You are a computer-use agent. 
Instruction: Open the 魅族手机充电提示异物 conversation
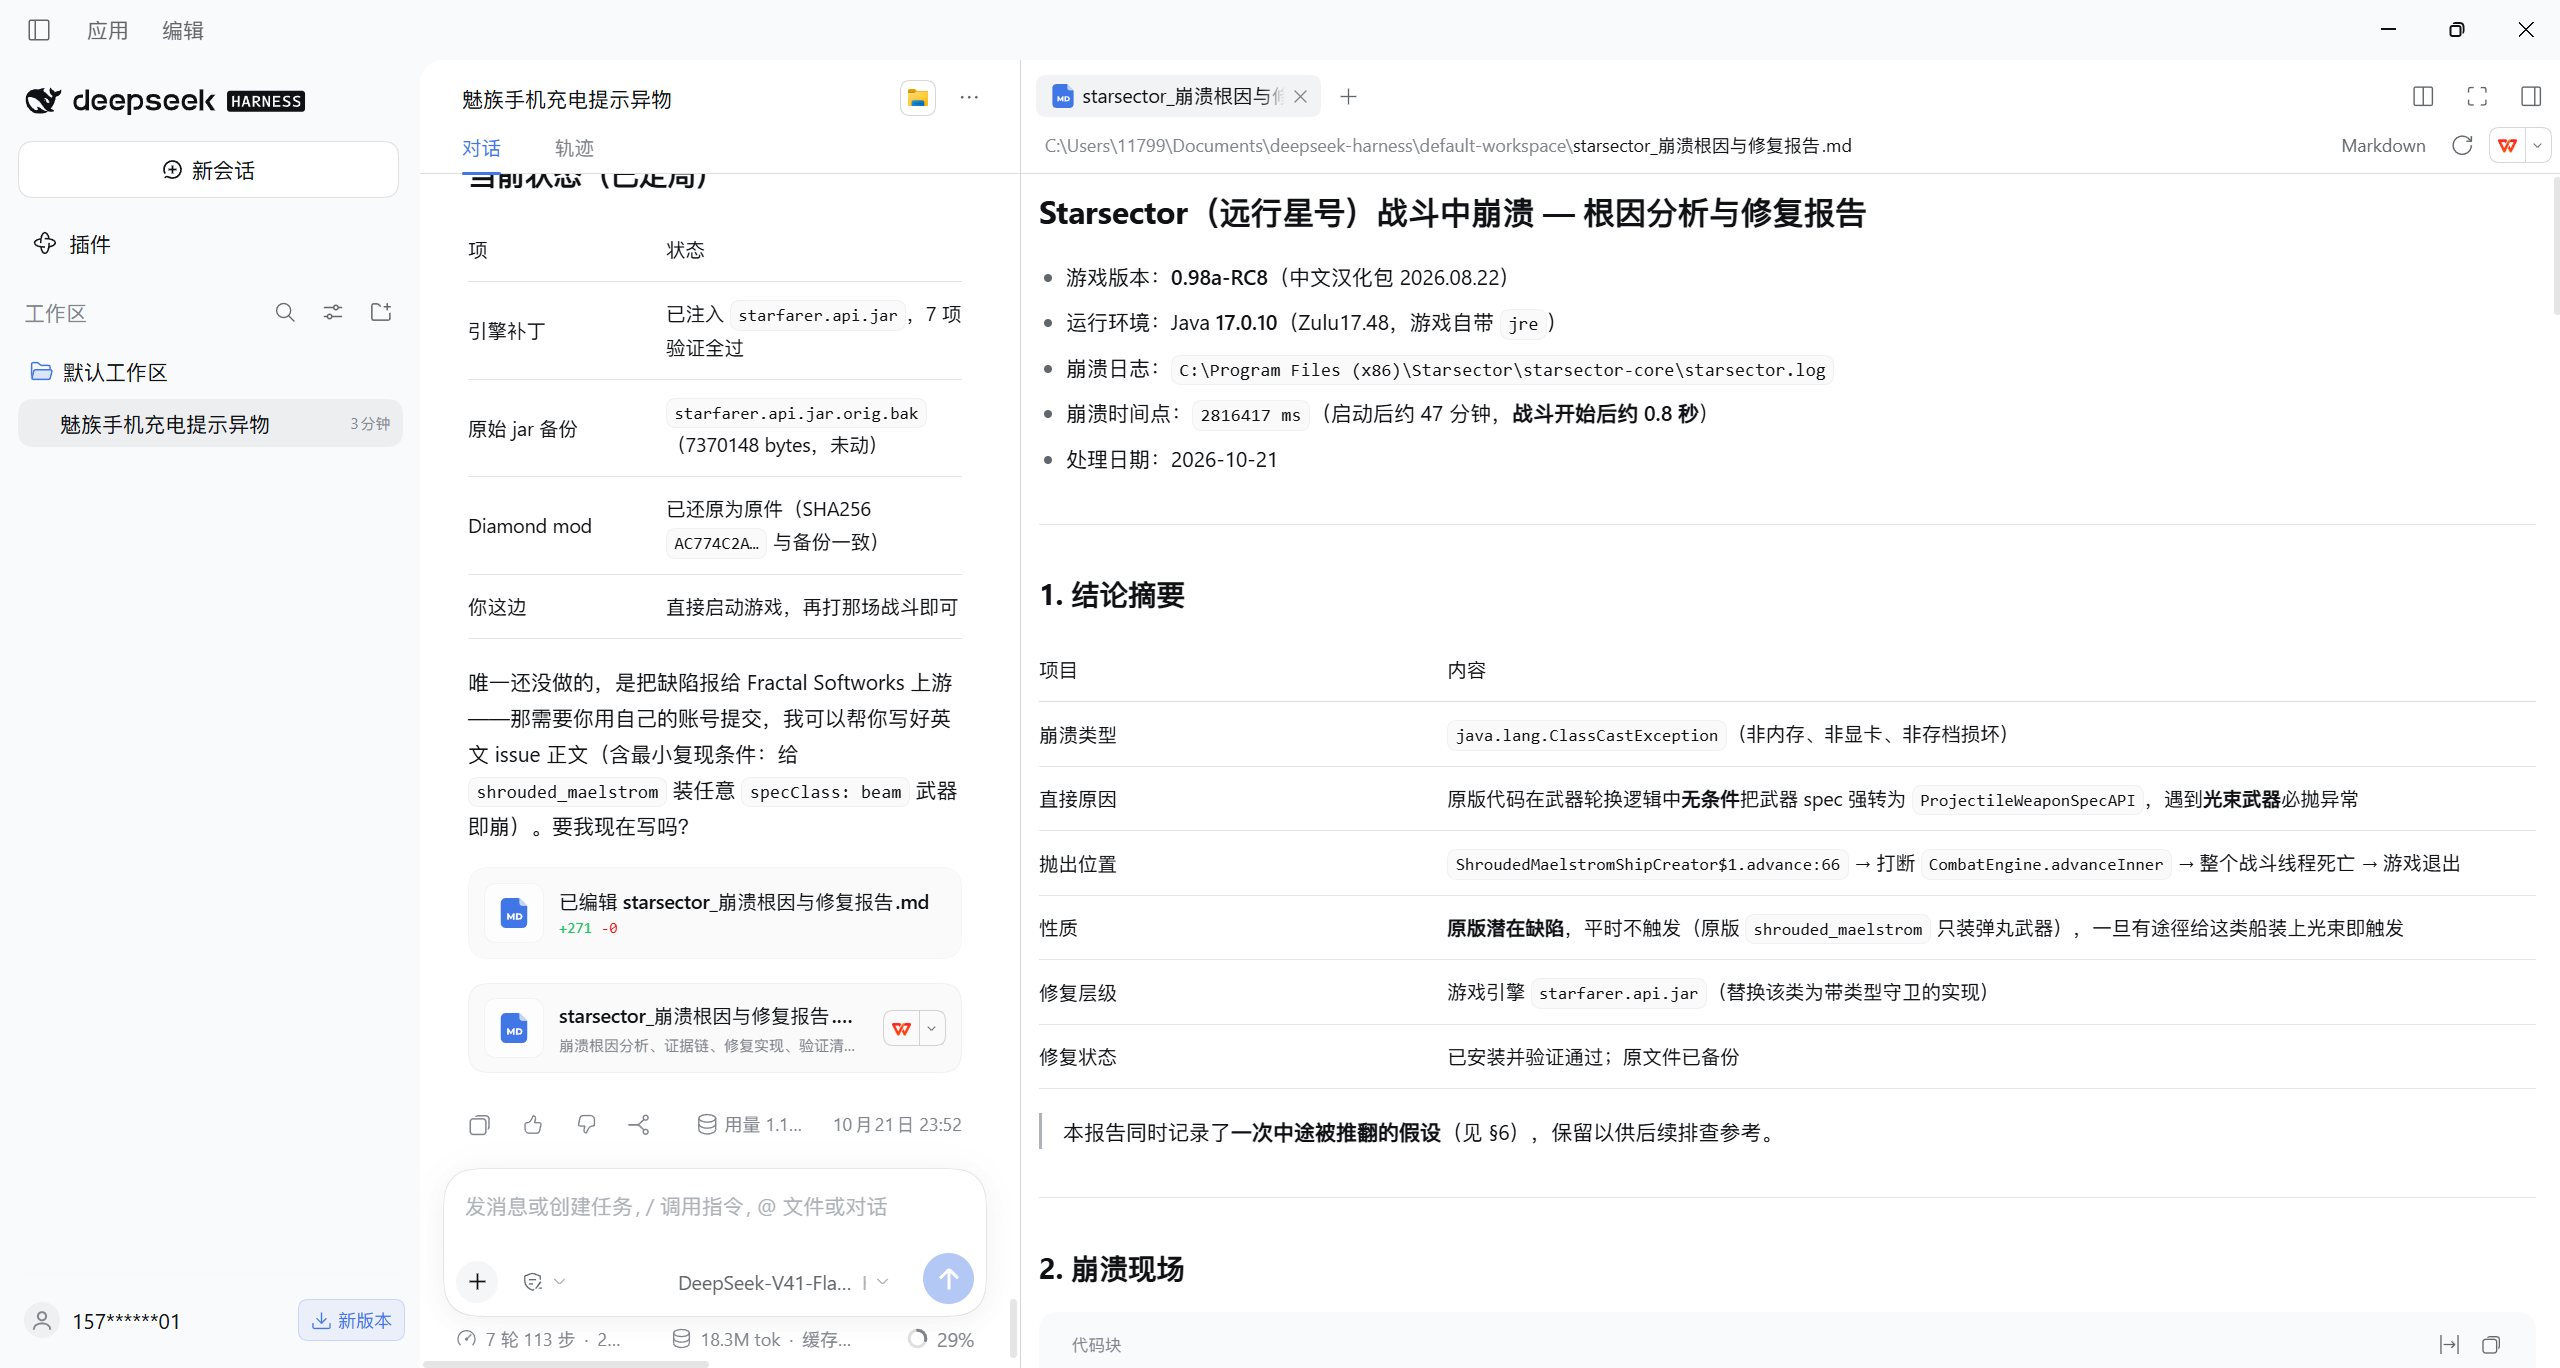click(210, 424)
